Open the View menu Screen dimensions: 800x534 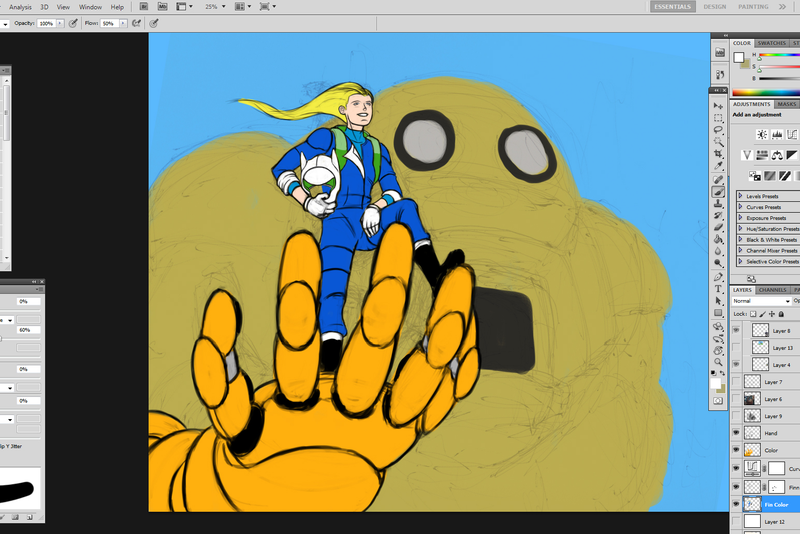[x=63, y=7]
